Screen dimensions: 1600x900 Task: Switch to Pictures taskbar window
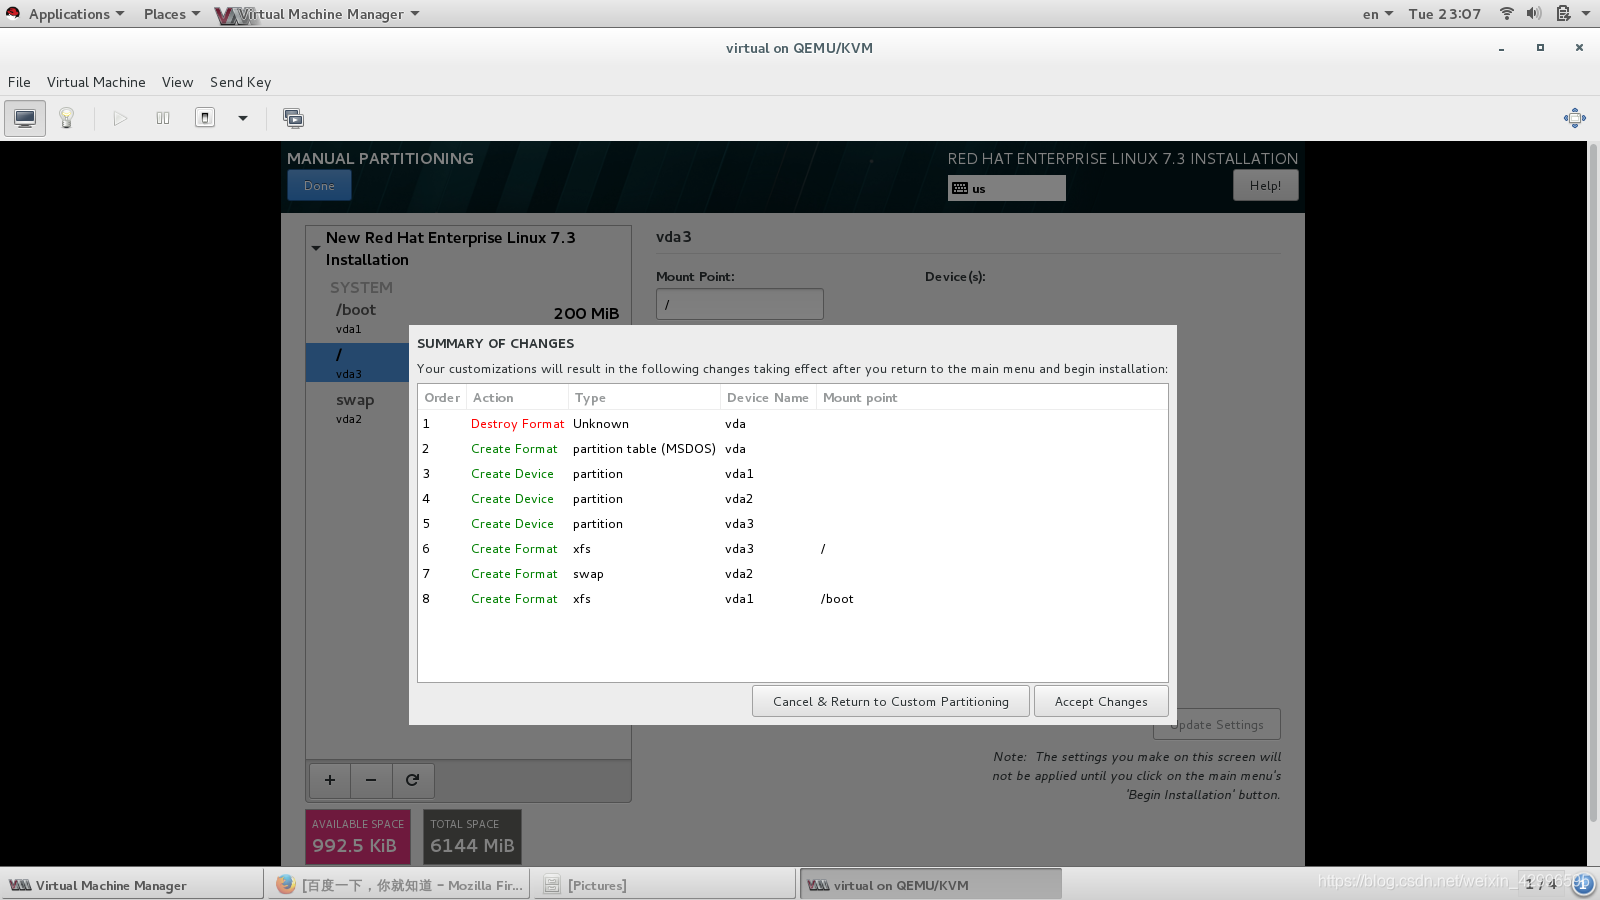(666, 885)
